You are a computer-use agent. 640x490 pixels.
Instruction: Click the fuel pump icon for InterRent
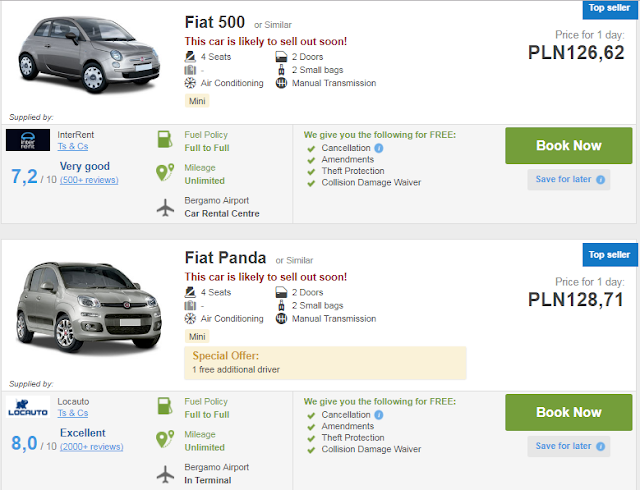(x=166, y=140)
